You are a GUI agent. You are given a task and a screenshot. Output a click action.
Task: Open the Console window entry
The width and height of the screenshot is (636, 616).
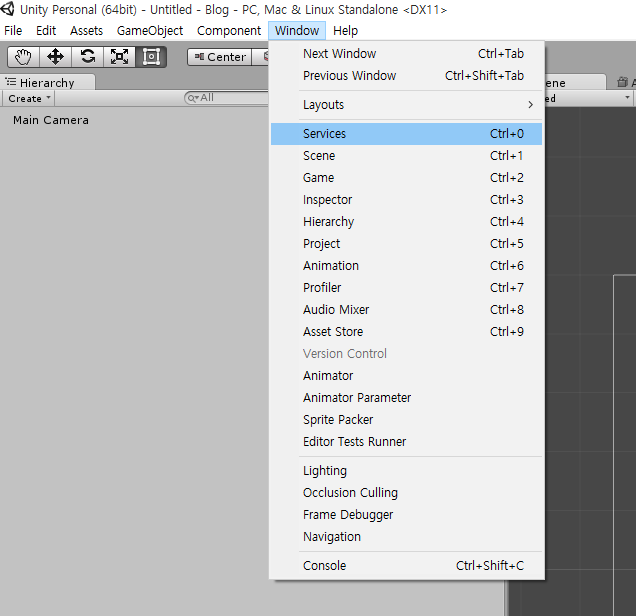[x=406, y=565]
